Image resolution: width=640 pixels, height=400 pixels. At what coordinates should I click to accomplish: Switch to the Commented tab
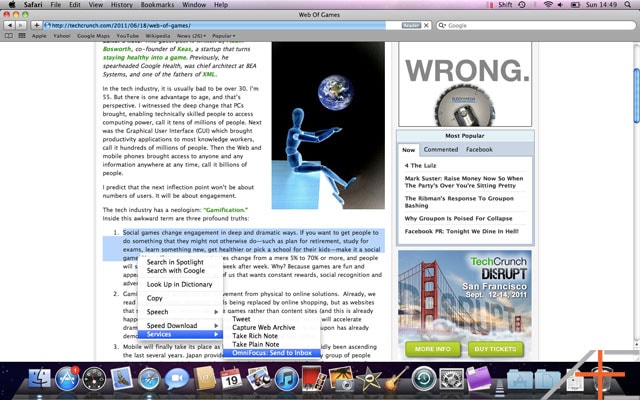[441, 150]
